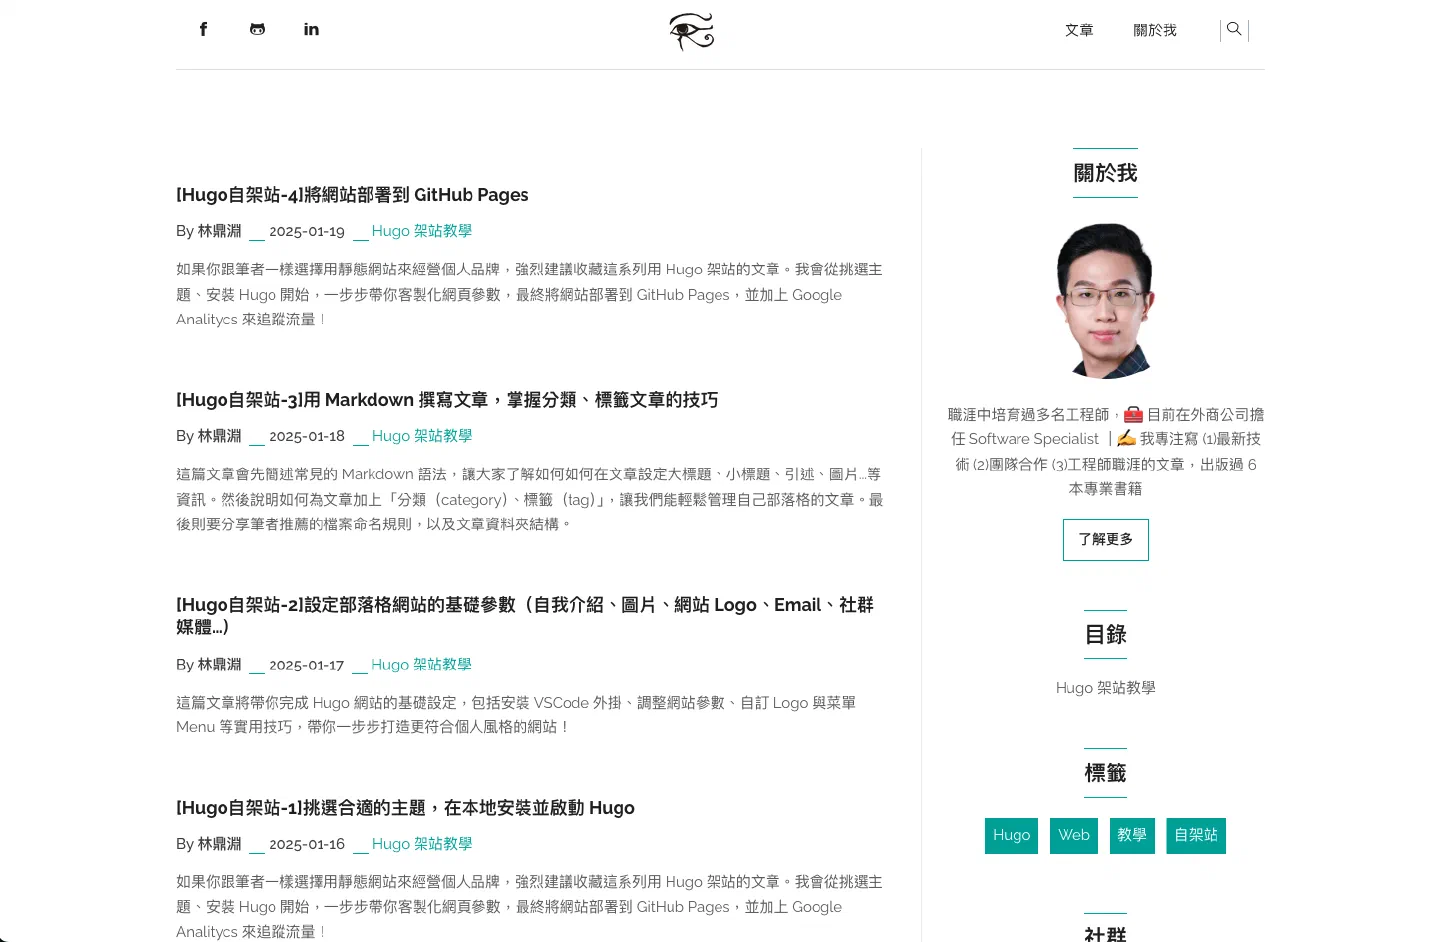1440x942 pixels.
Task: Click author name 林鼎淵 on the 2025-01-16 post
Action: click(220, 844)
